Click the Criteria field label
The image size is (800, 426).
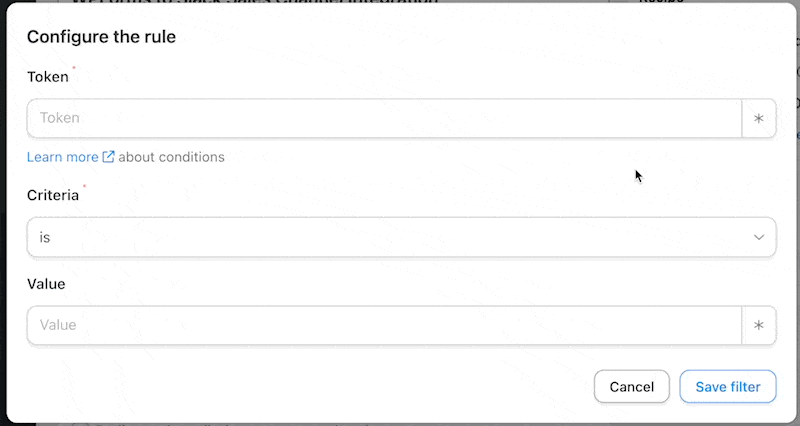point(53,195)
